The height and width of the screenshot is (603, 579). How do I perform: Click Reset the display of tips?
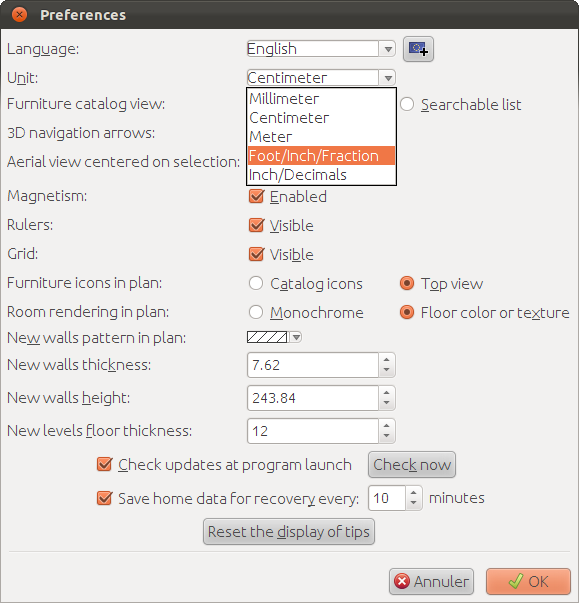pos(289,532)
